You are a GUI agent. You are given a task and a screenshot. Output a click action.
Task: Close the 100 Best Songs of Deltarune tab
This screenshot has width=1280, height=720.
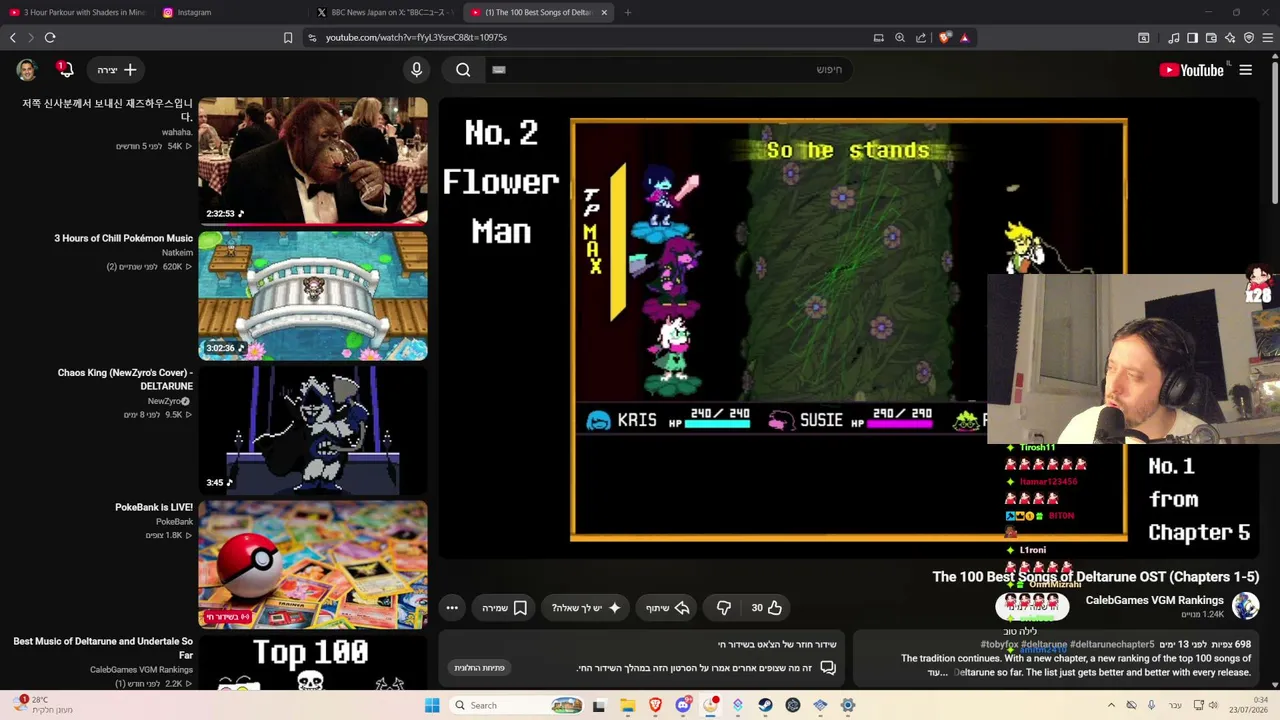tap(604, 12)
